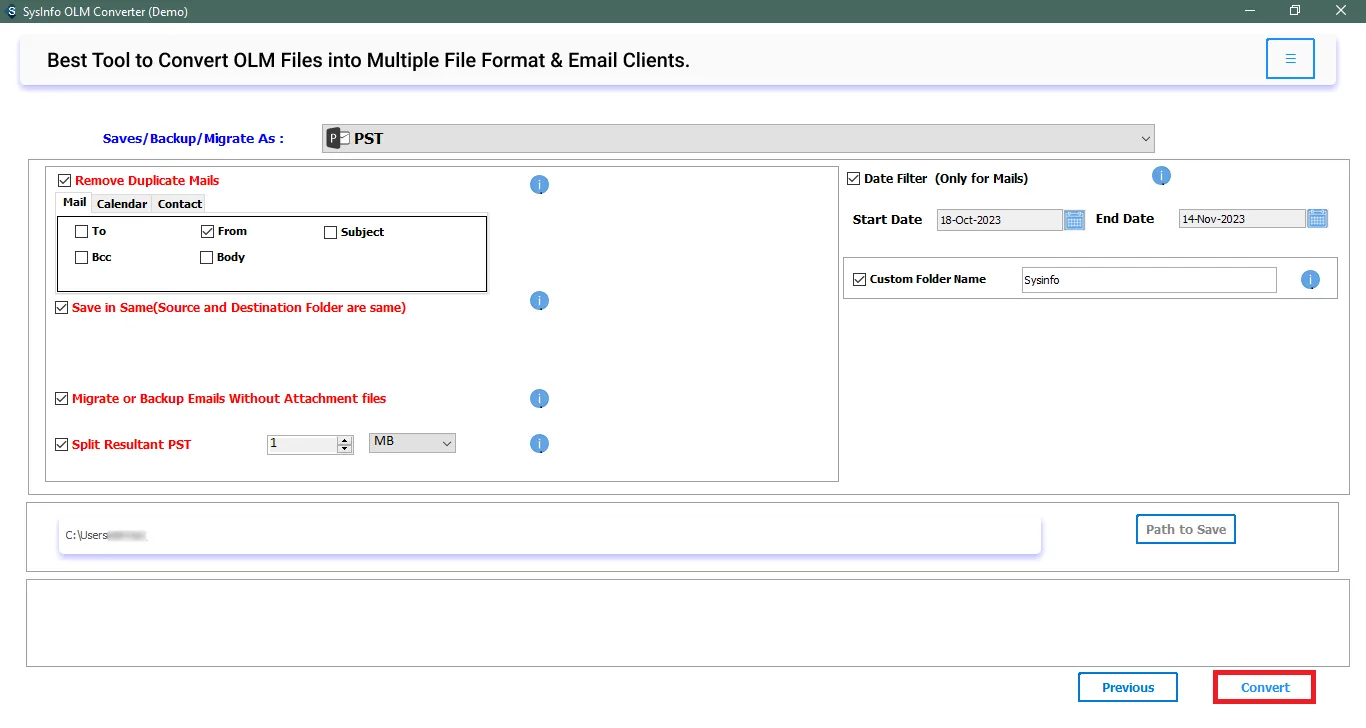Viewport: 1366px width, 728px height.
Task: Click info icon beside Remove Duplicate Mails
Action: point(539,185)
